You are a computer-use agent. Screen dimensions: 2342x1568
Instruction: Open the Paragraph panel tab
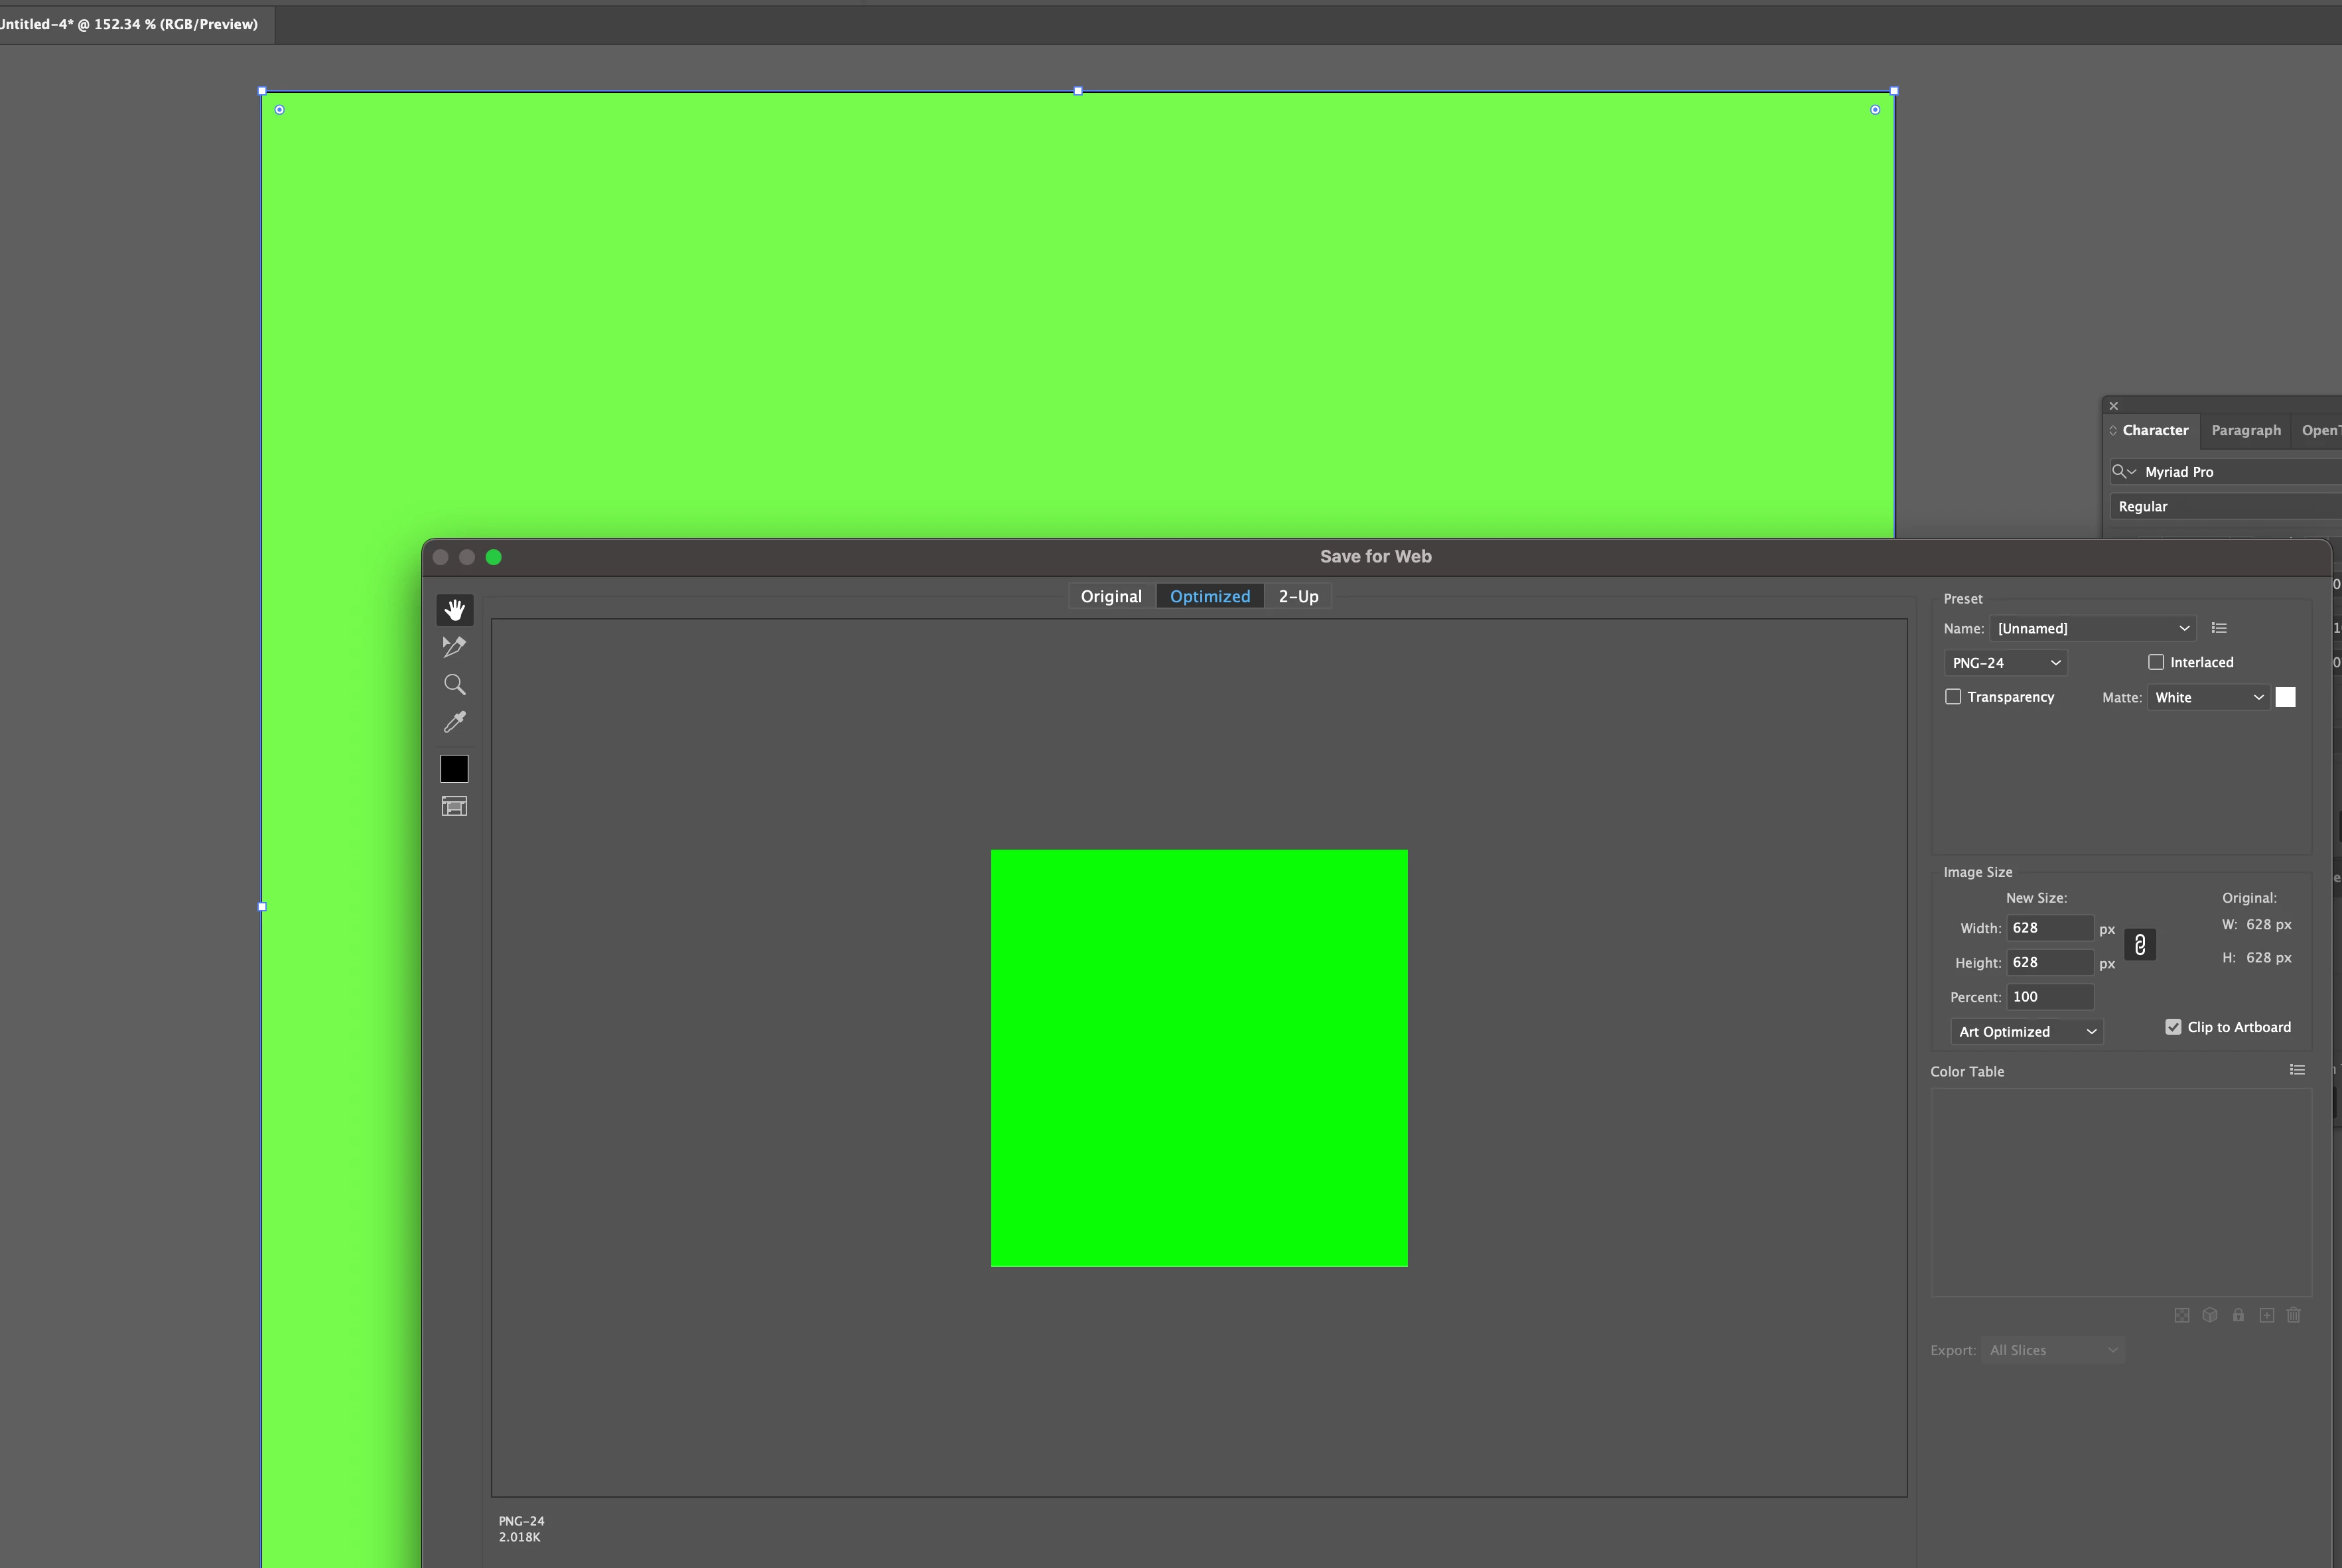pos(2245,430)
